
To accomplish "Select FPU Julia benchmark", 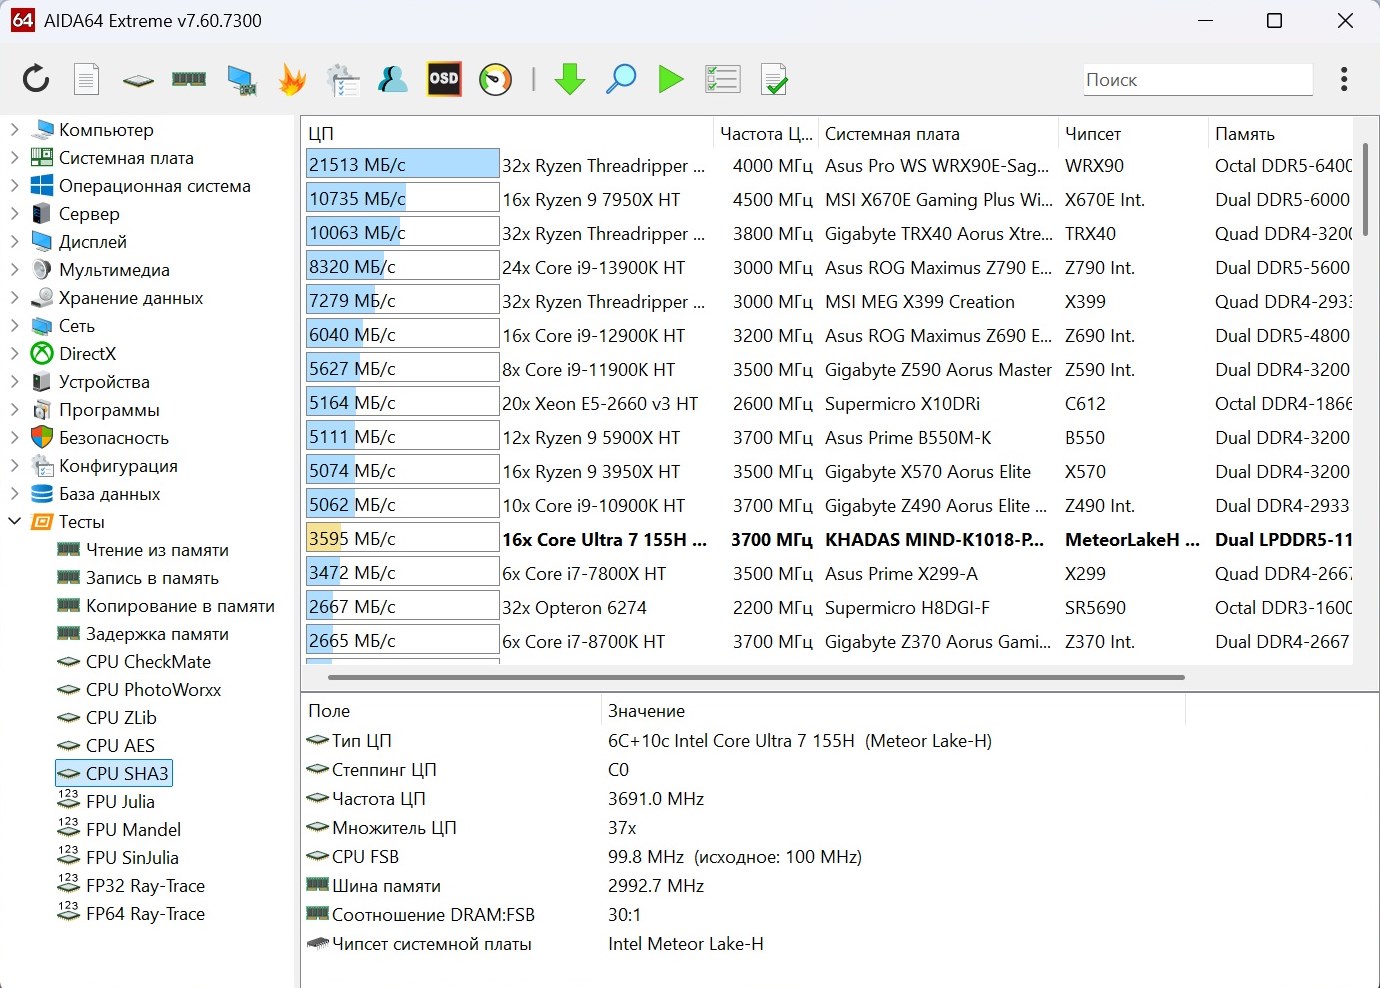I will [x=120, y=802].
